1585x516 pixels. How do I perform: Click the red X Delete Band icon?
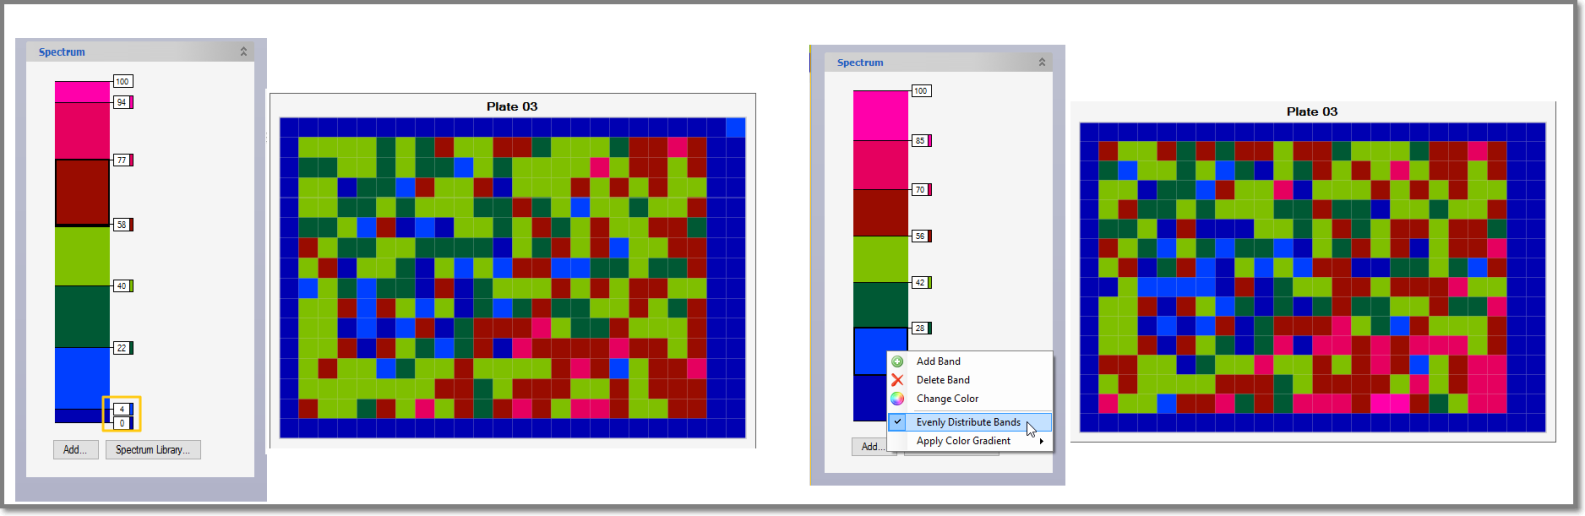coord(897,380)
